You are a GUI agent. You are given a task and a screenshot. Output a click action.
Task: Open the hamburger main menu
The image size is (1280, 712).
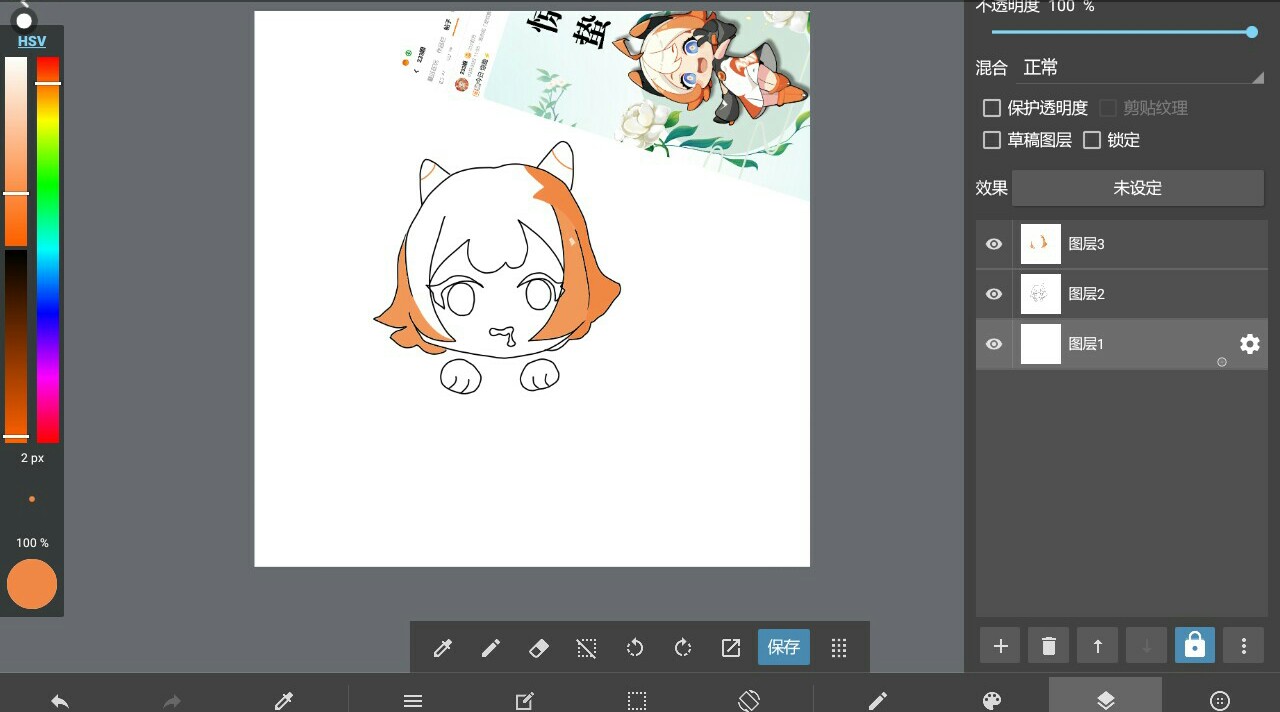pyautogui.click(x=413, y=701)
